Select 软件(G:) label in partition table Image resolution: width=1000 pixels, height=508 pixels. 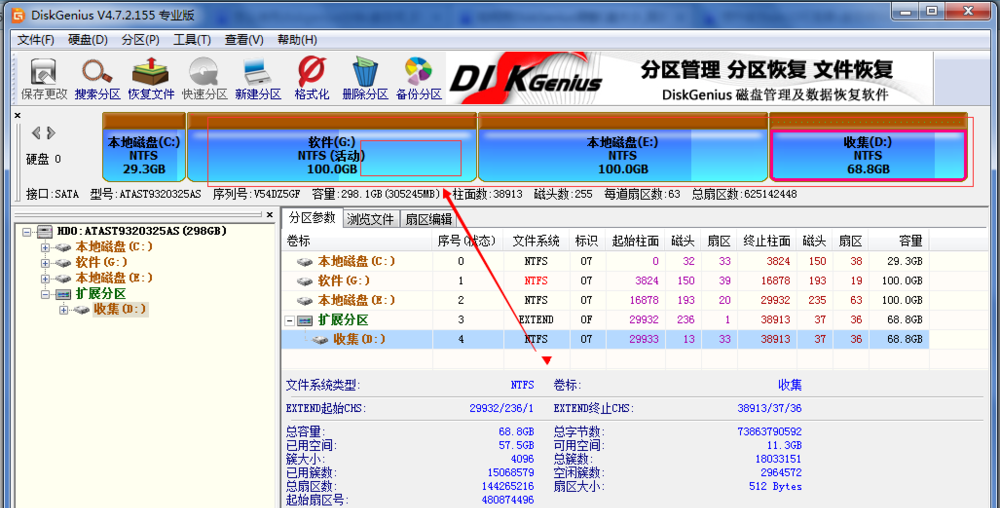(344, 281)
